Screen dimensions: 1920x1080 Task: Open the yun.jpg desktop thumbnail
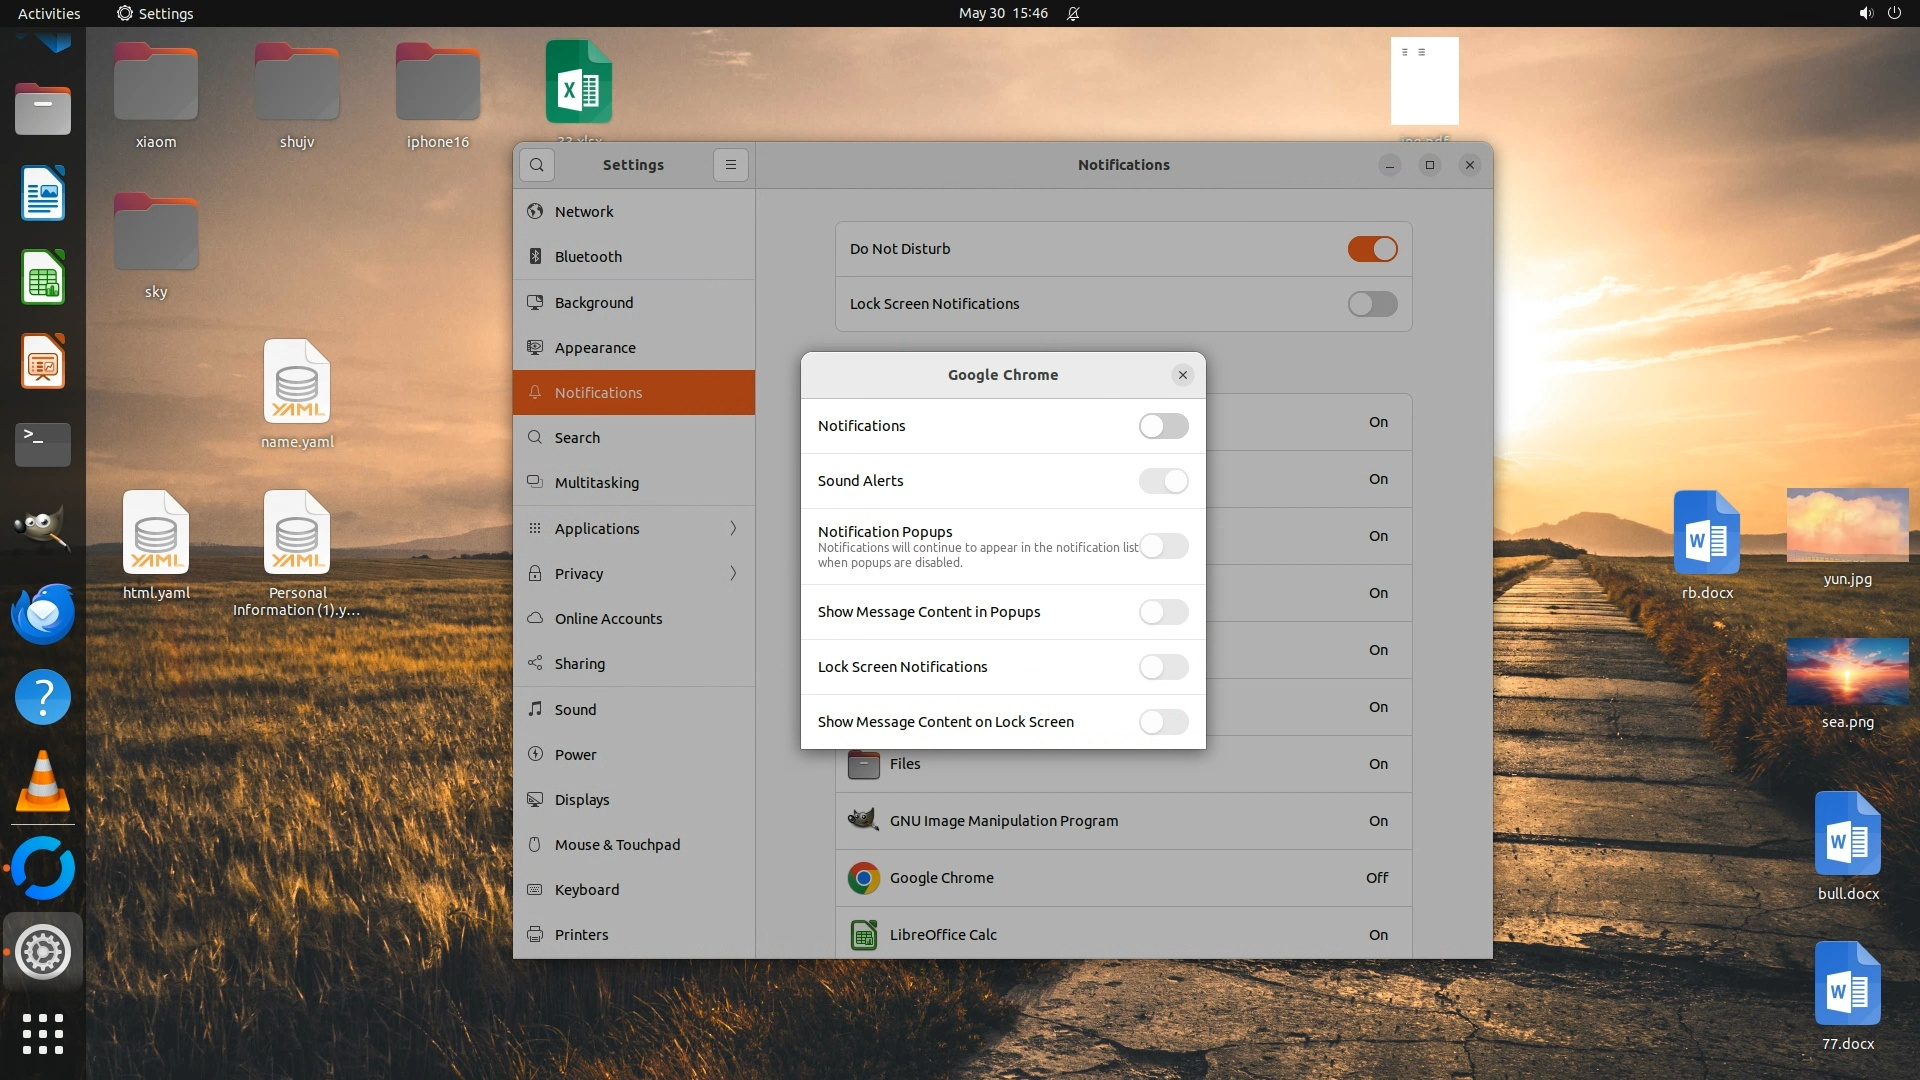tap(1847, 525)
